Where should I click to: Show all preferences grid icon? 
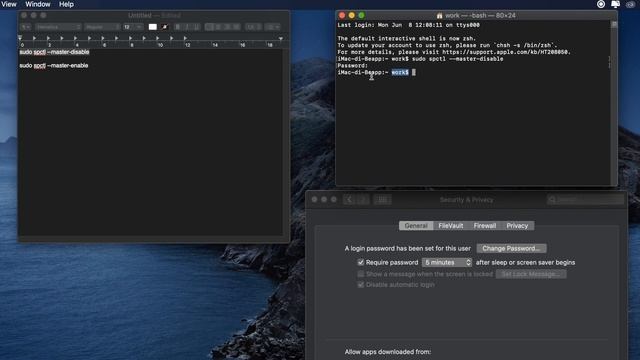coord(382,200)
